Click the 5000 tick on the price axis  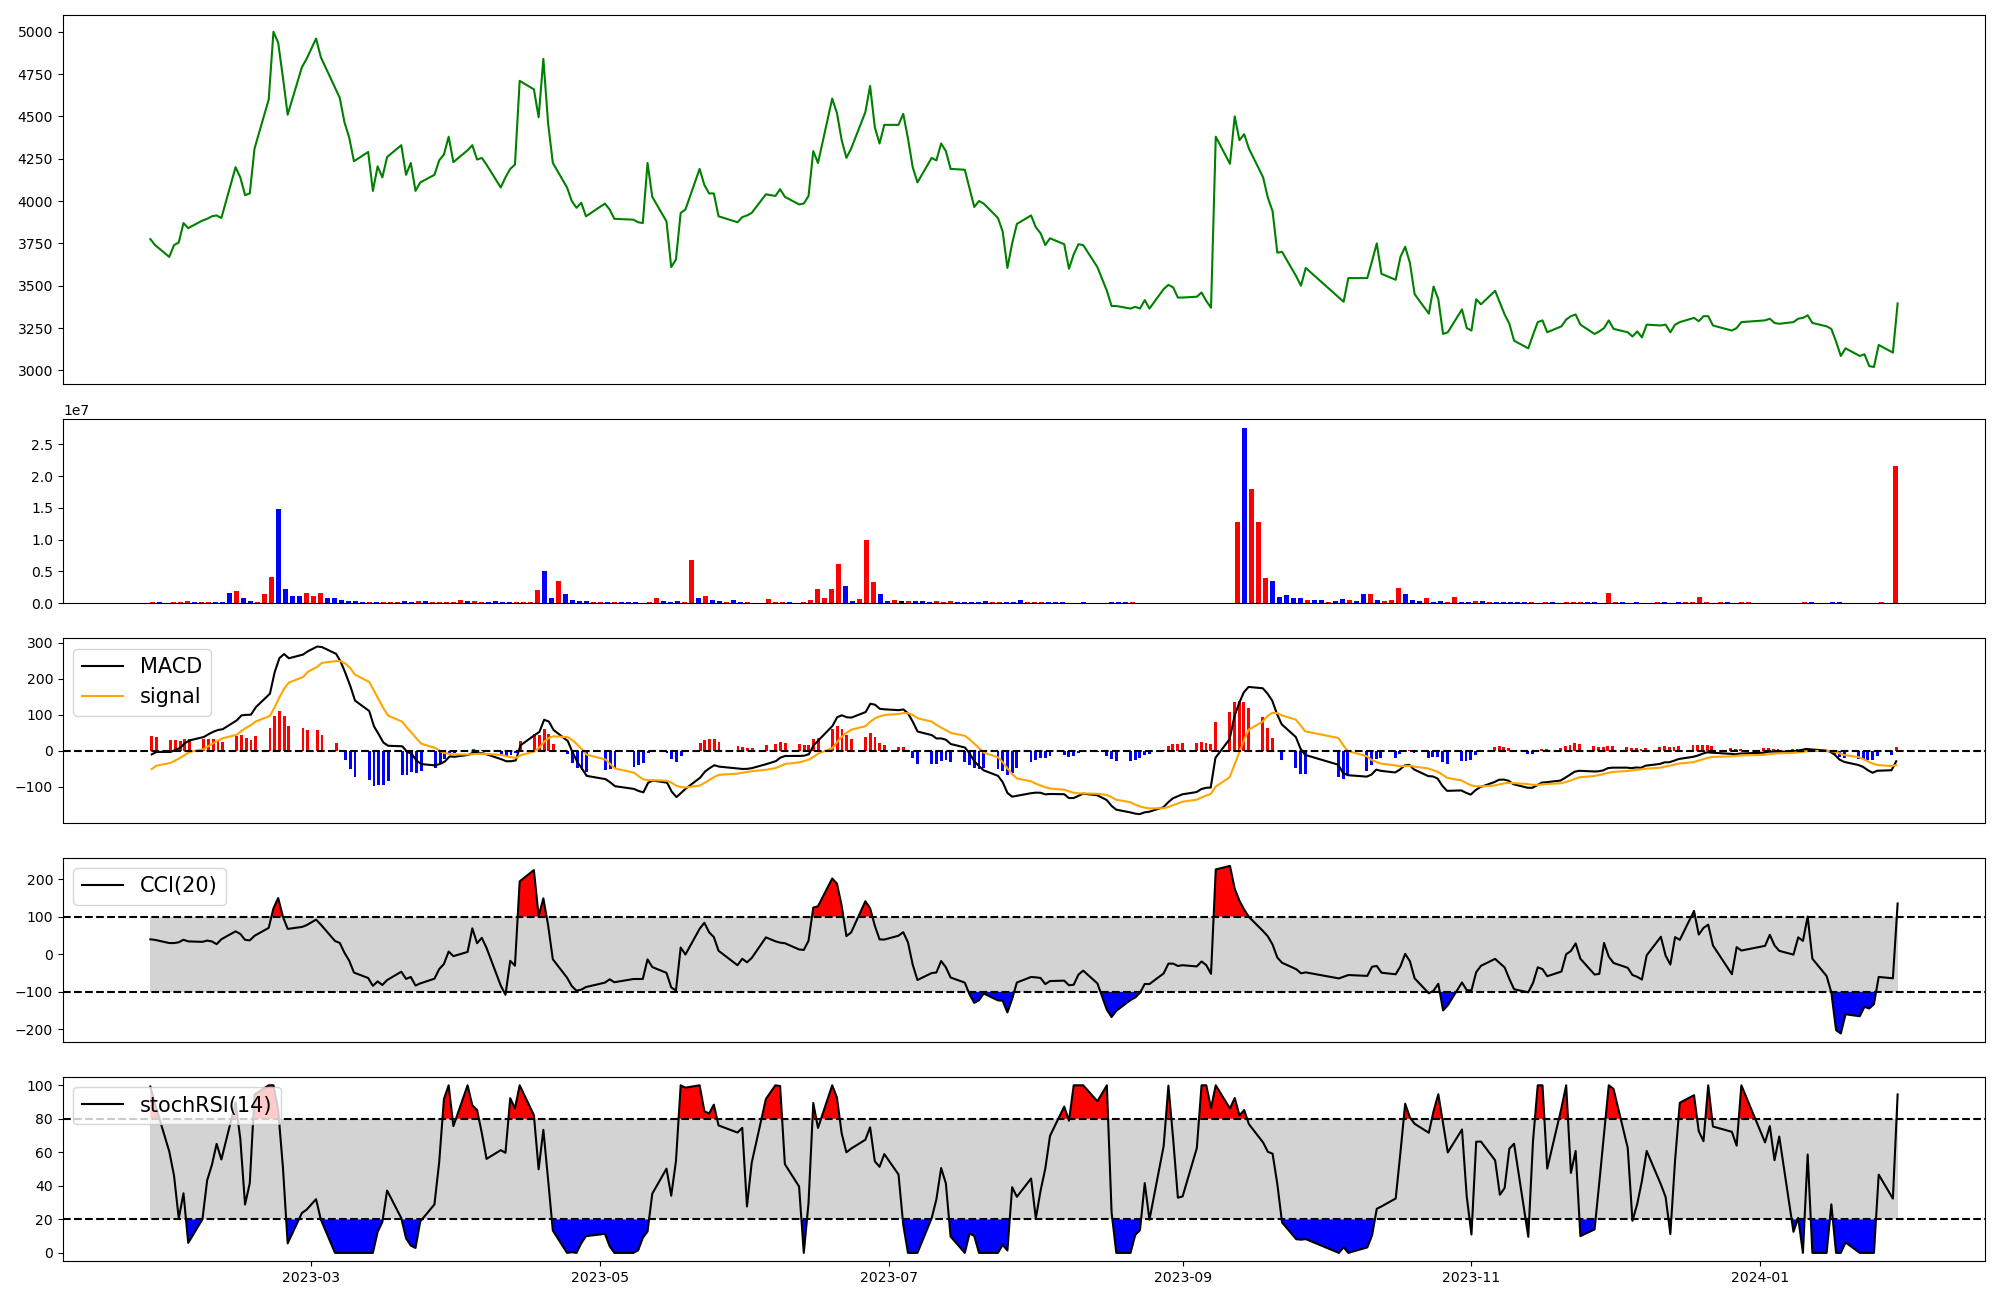tap(37, 33)
